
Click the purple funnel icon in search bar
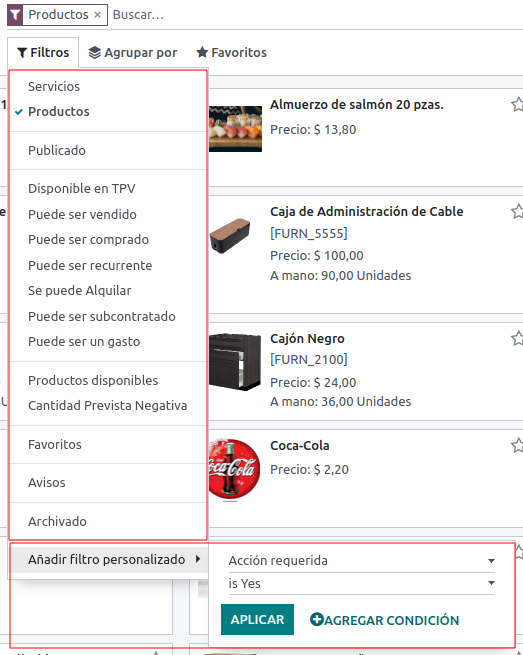pos(15,15)
